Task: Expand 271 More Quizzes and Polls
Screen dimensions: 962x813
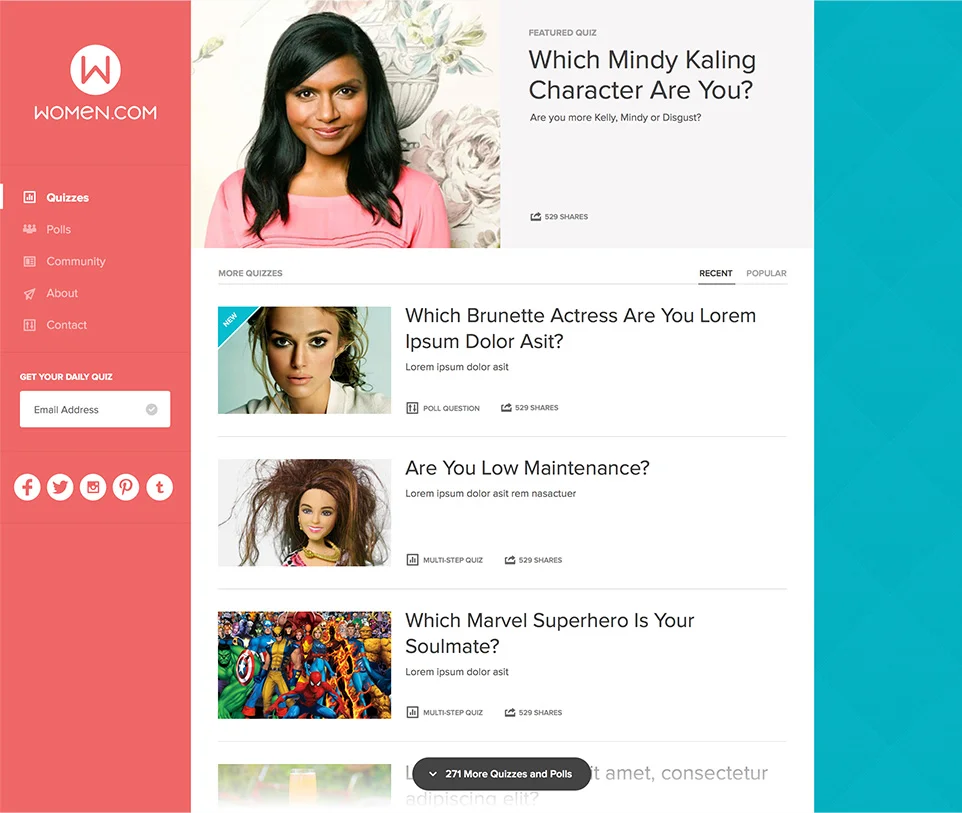Action: coord(501,774)
